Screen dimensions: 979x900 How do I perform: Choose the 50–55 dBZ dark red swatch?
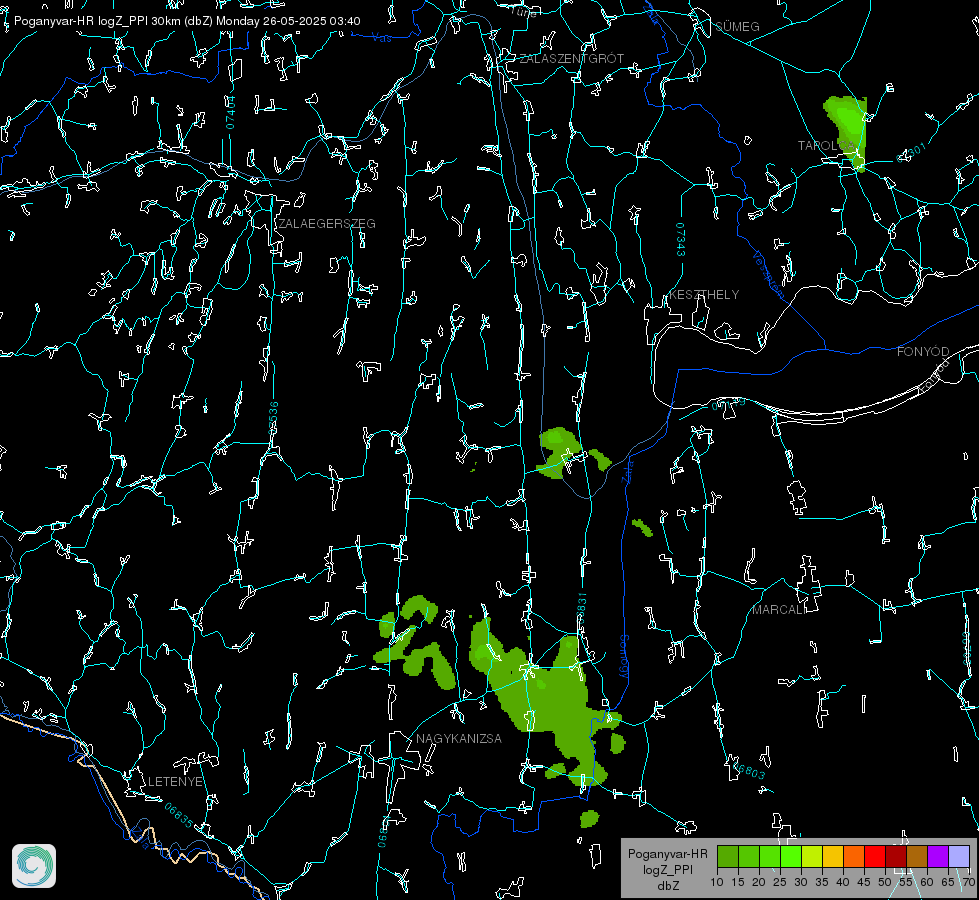(x=896, y=856)
